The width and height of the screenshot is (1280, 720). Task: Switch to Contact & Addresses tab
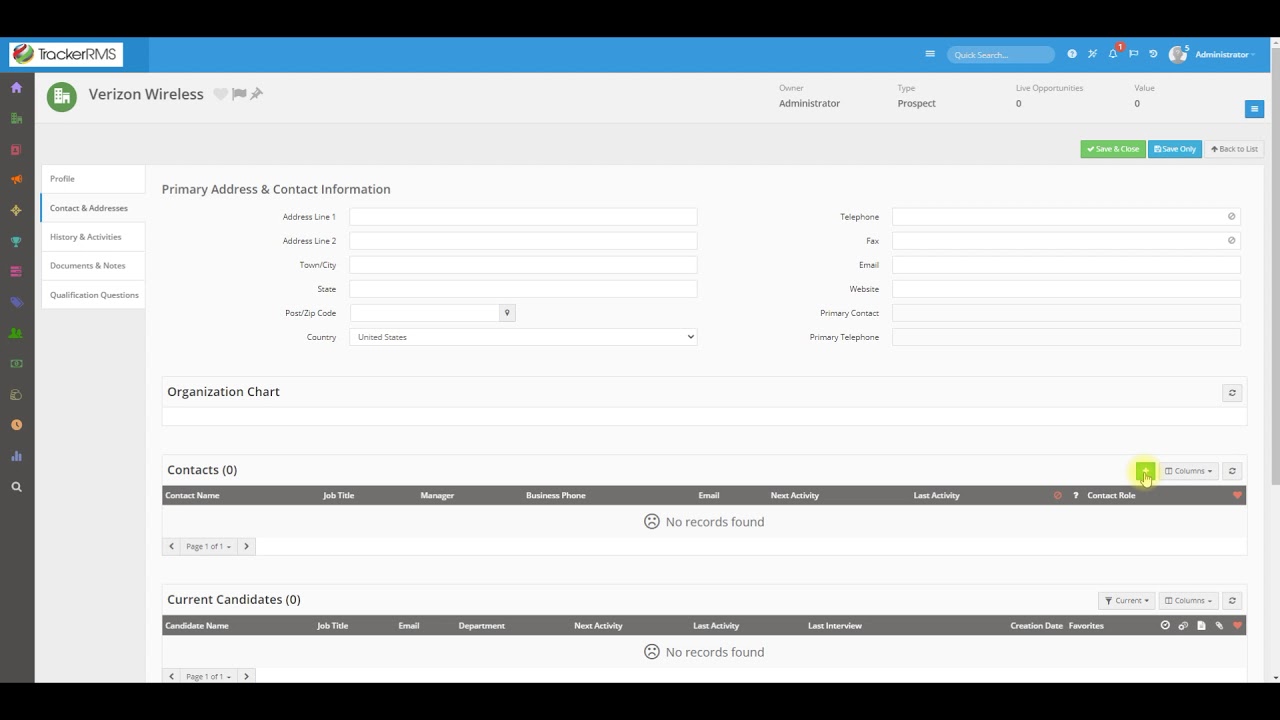click(x=93, y=208)
